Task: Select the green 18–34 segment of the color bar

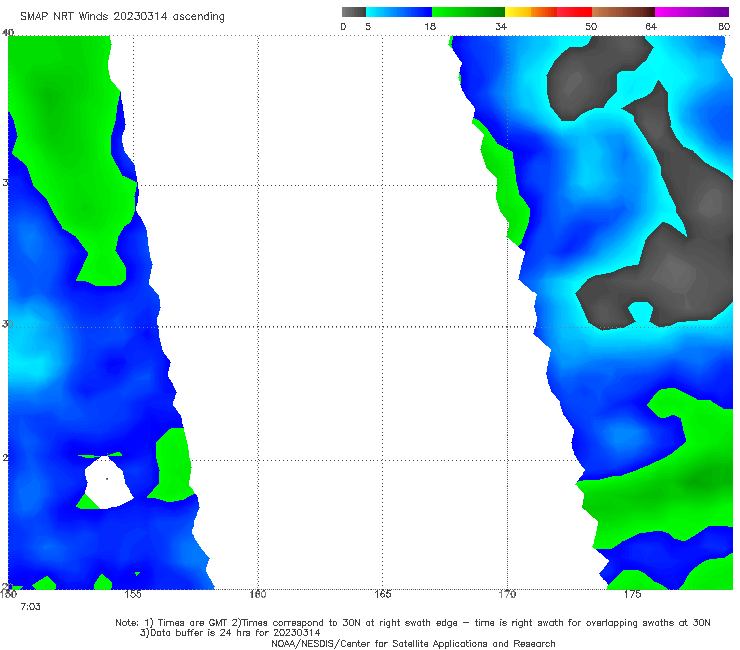Action: pyautogui.click(x=468, y=12)
